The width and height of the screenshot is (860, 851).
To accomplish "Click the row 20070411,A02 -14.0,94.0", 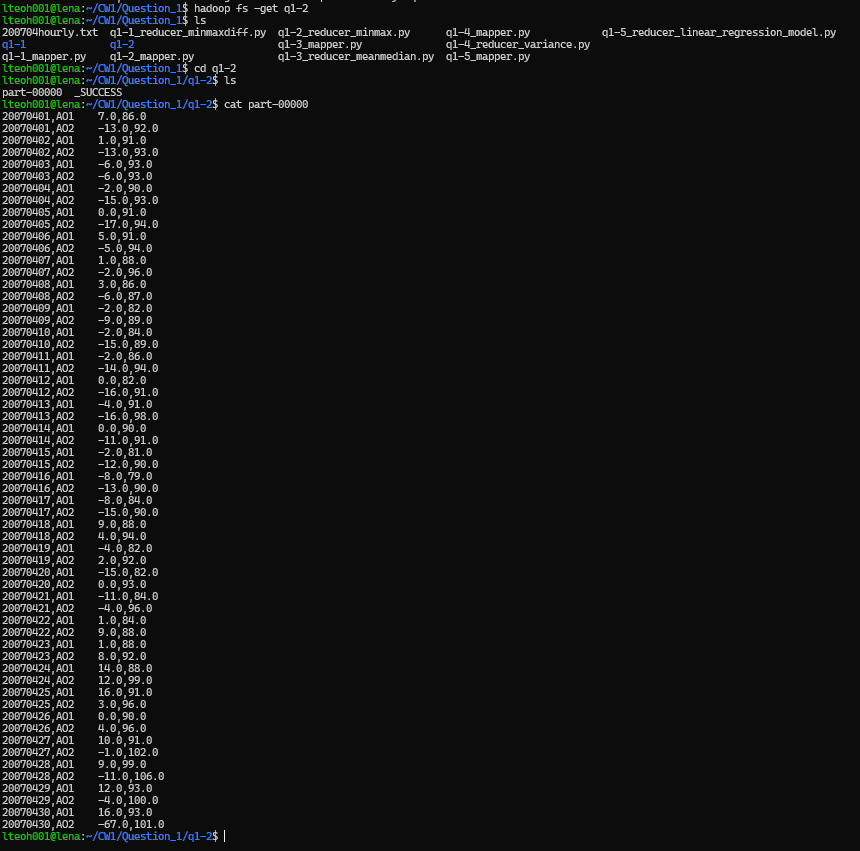I will point(80,368).
